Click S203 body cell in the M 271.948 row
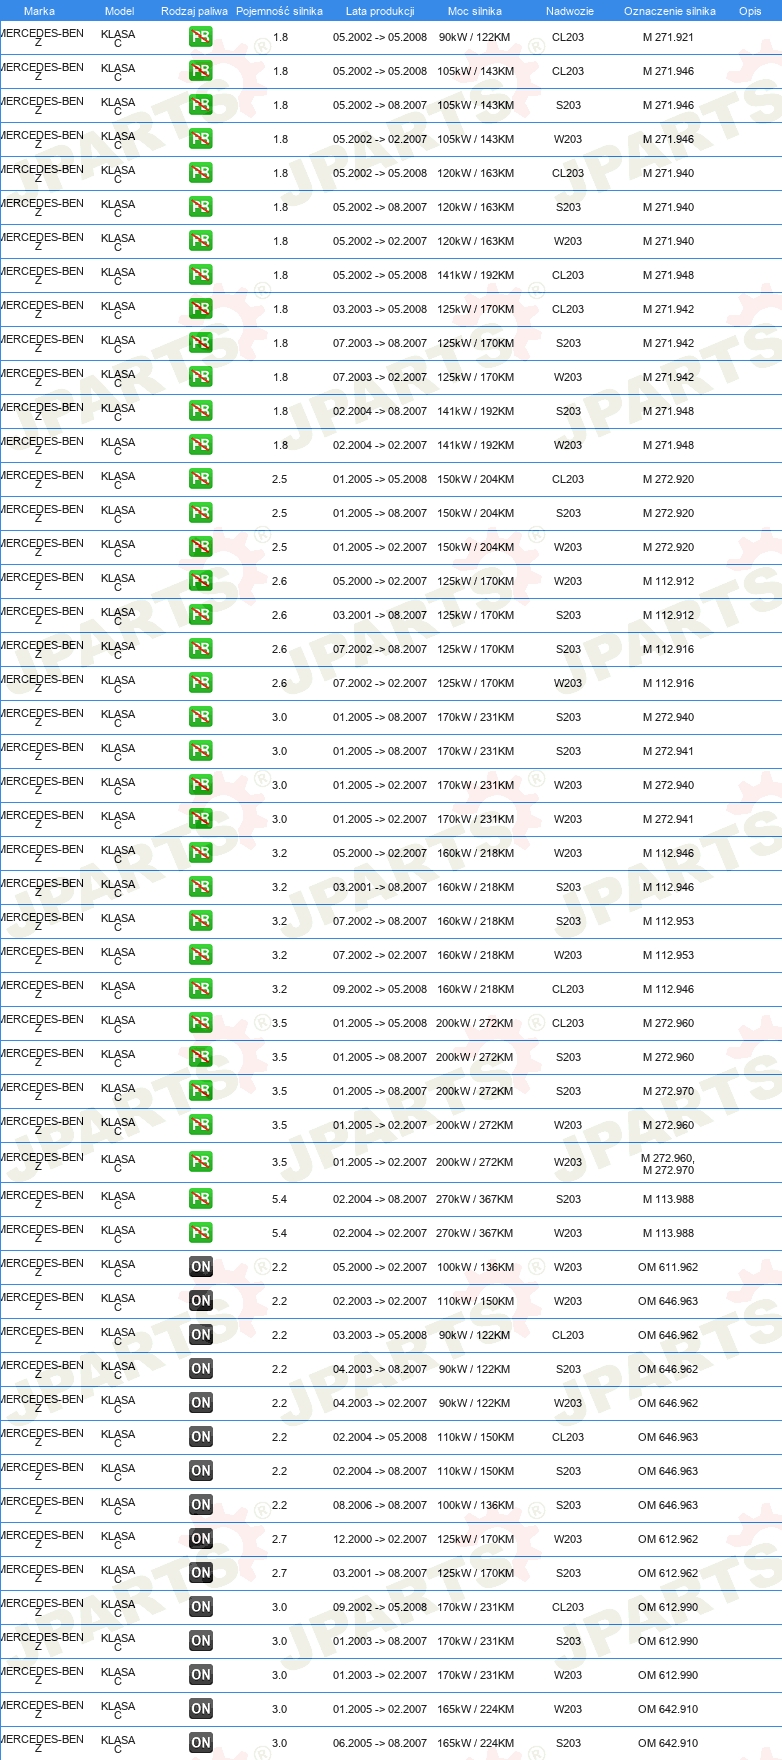The image size is (782, 1760). click(x=568, y=411)
